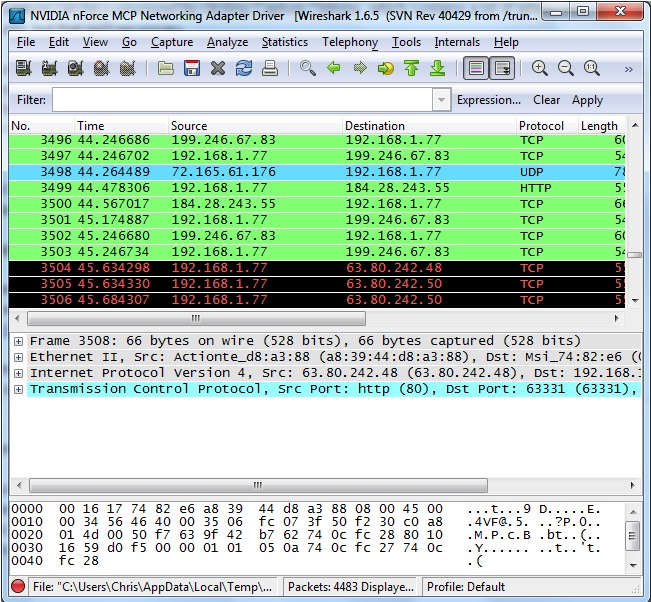Expand the Ethernet II tree node

18,357
